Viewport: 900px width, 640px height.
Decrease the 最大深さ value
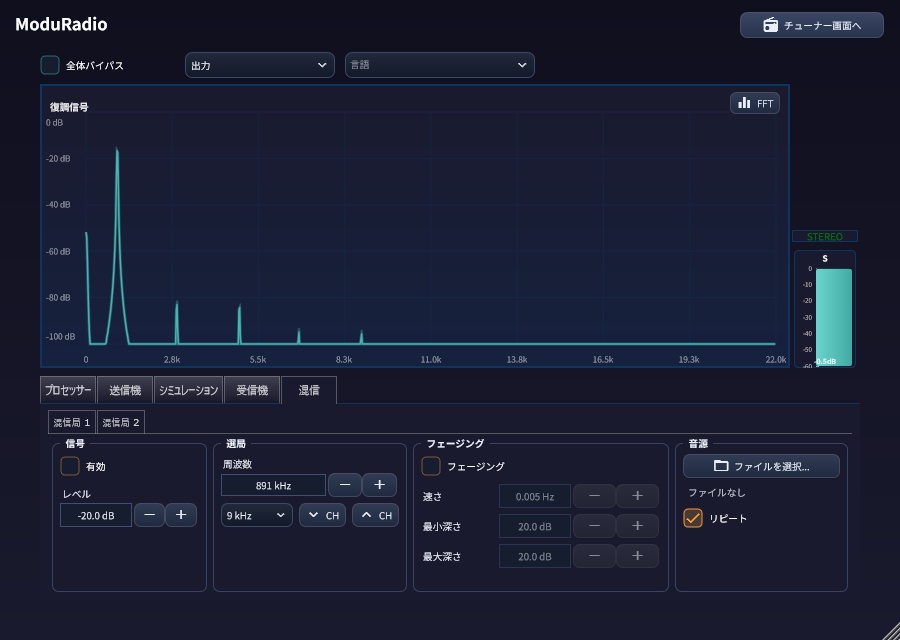pos(595,556)
